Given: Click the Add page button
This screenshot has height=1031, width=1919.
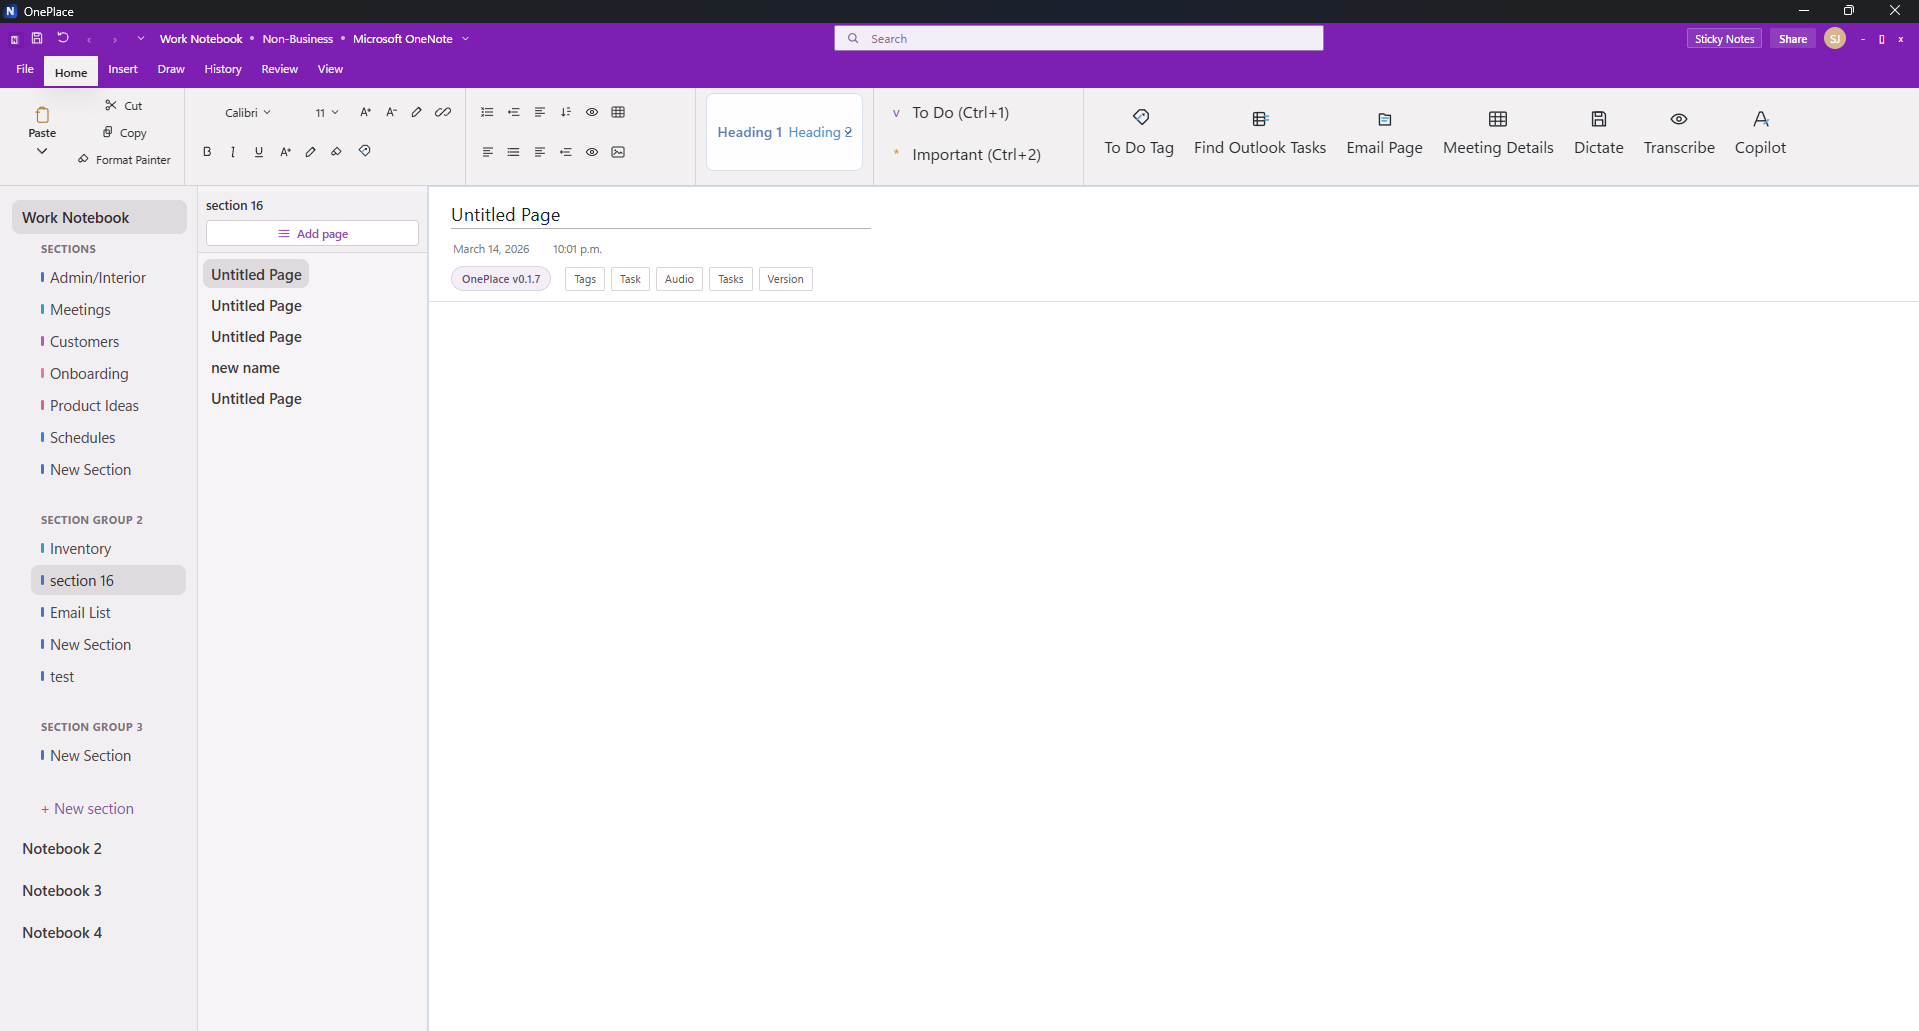Looking at the screenshot, I should tap(312, 234).
